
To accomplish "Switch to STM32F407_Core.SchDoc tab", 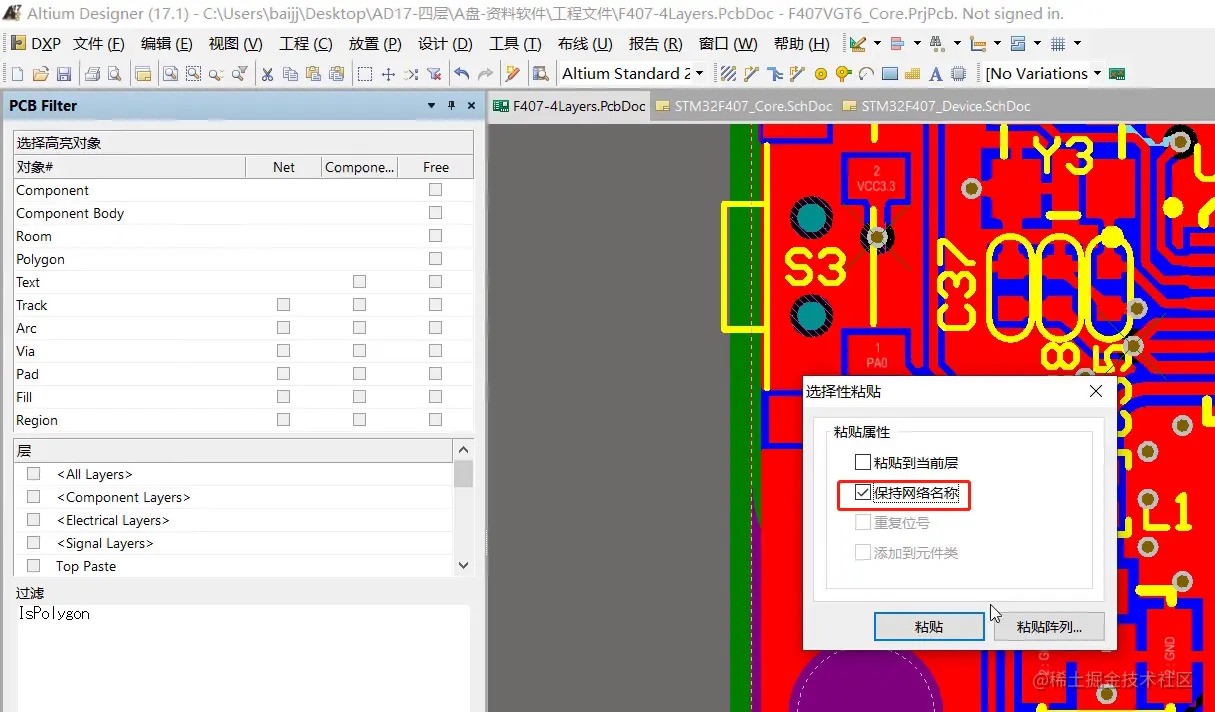I will coord(744,106).
